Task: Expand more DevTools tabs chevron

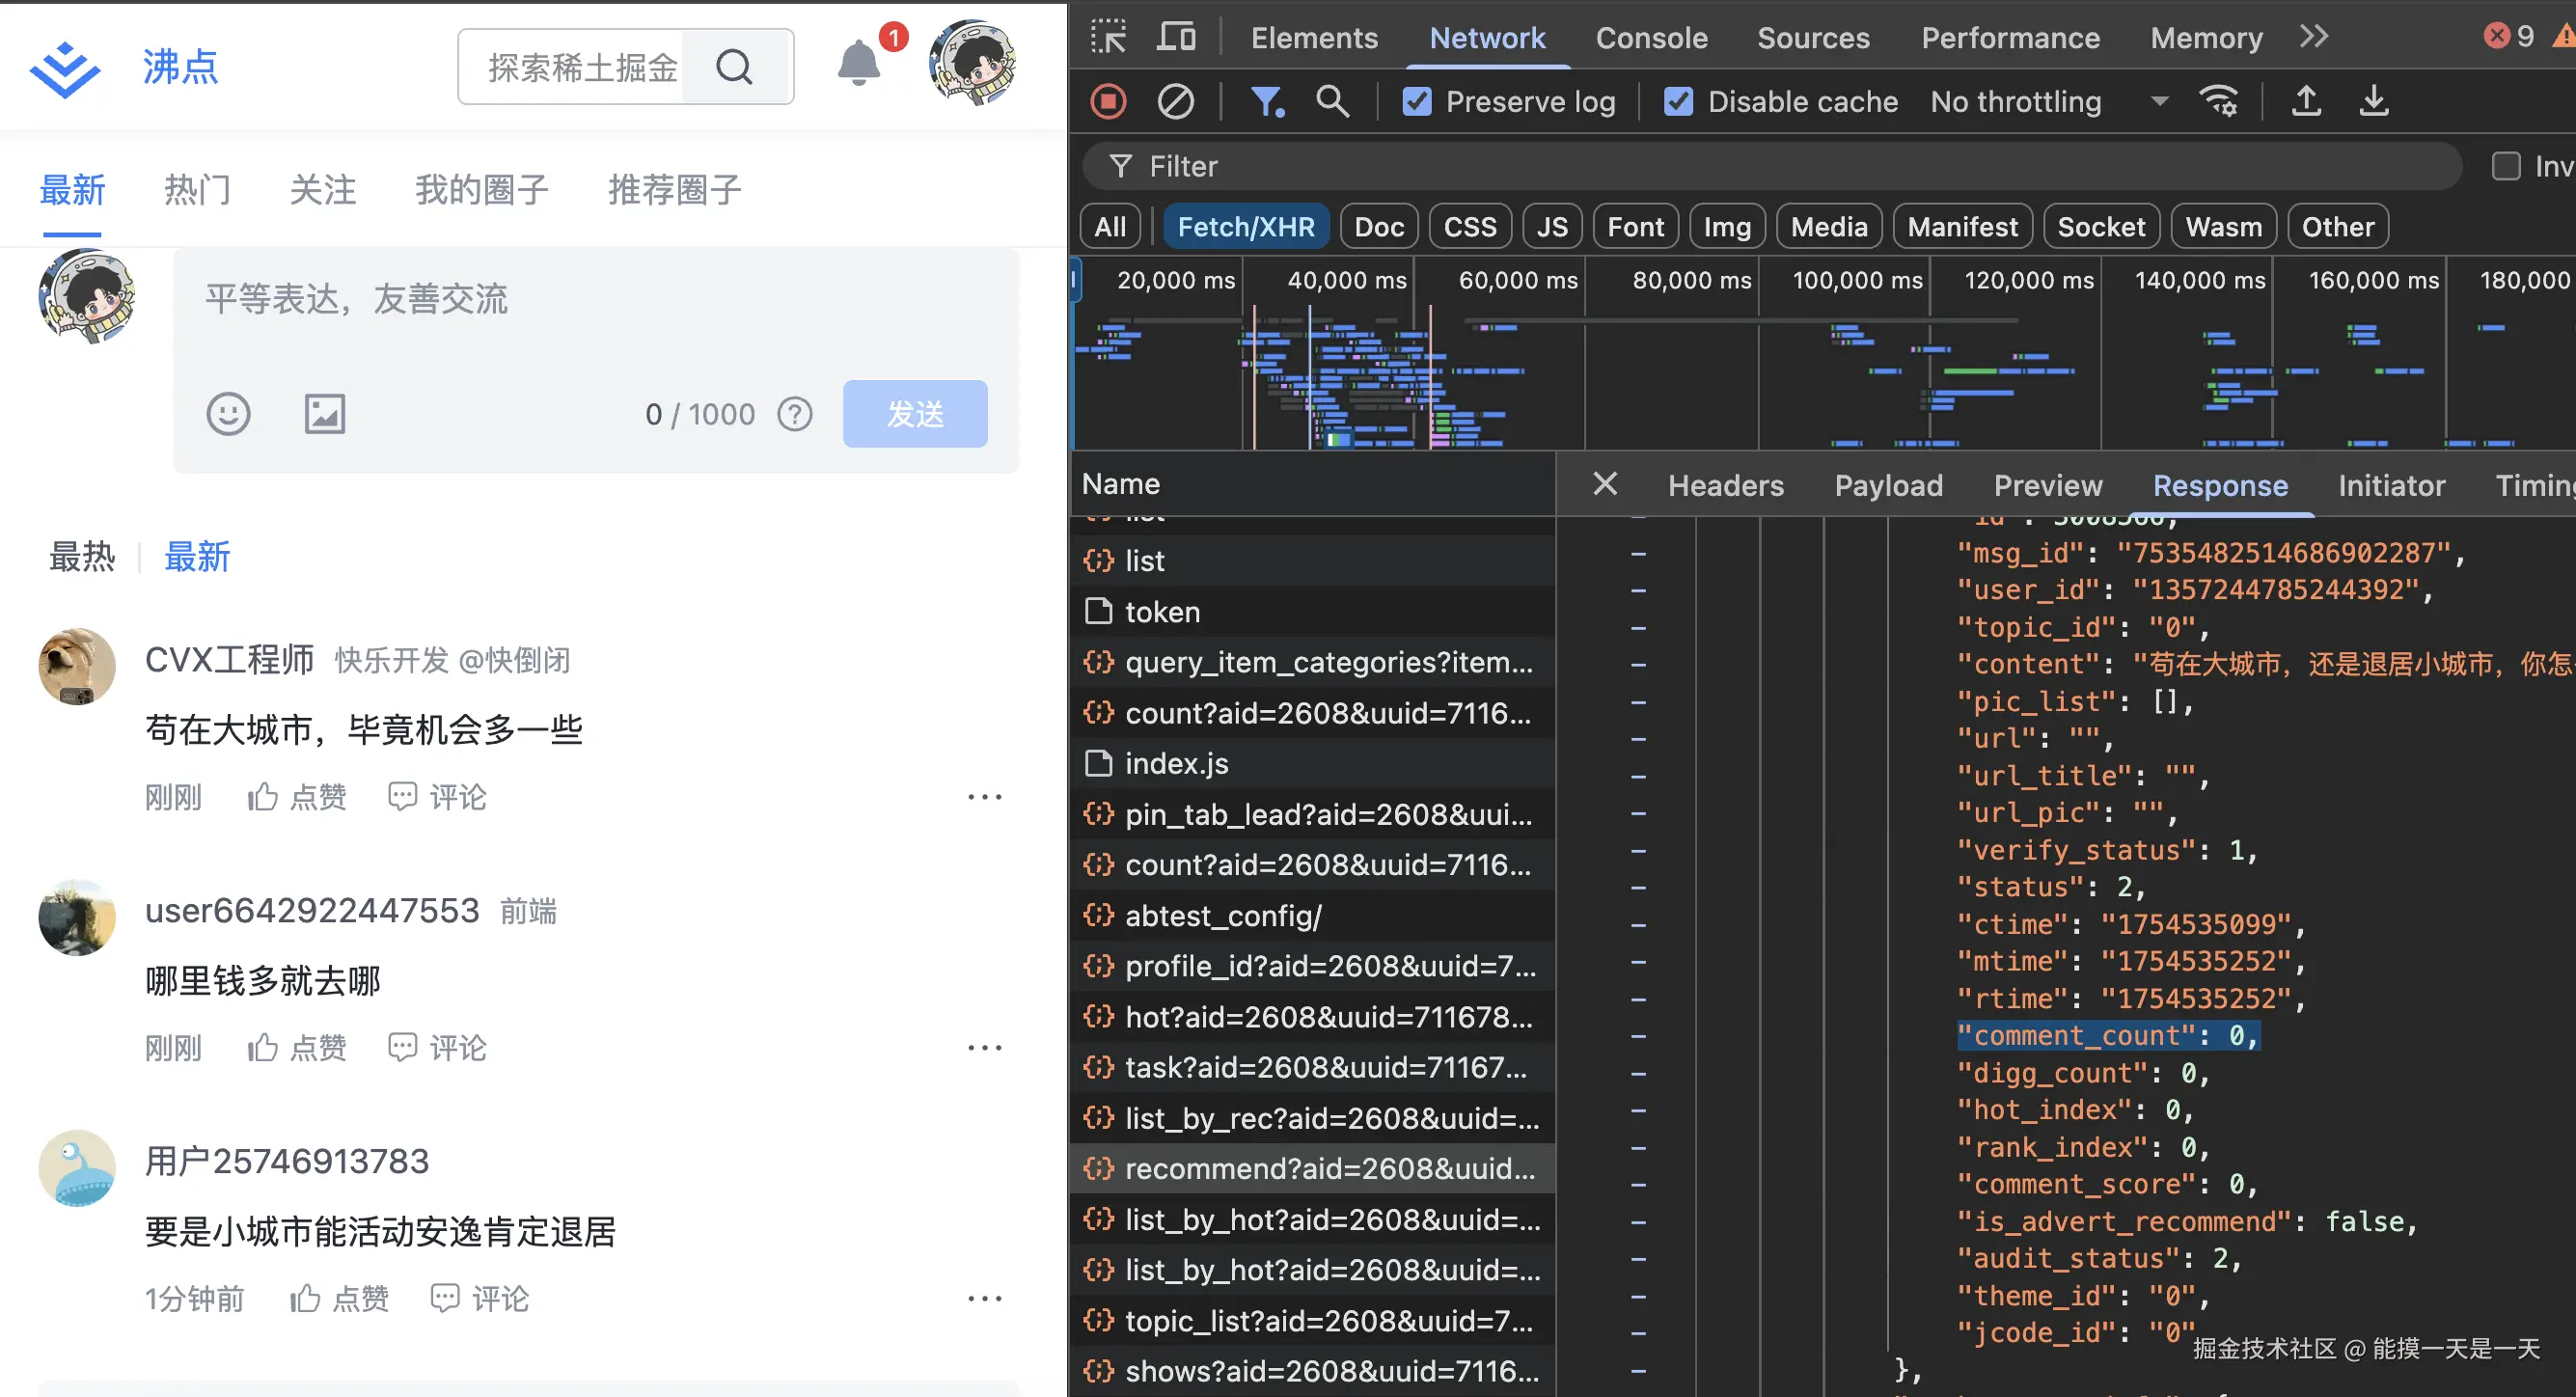Action: [2314, 37]
